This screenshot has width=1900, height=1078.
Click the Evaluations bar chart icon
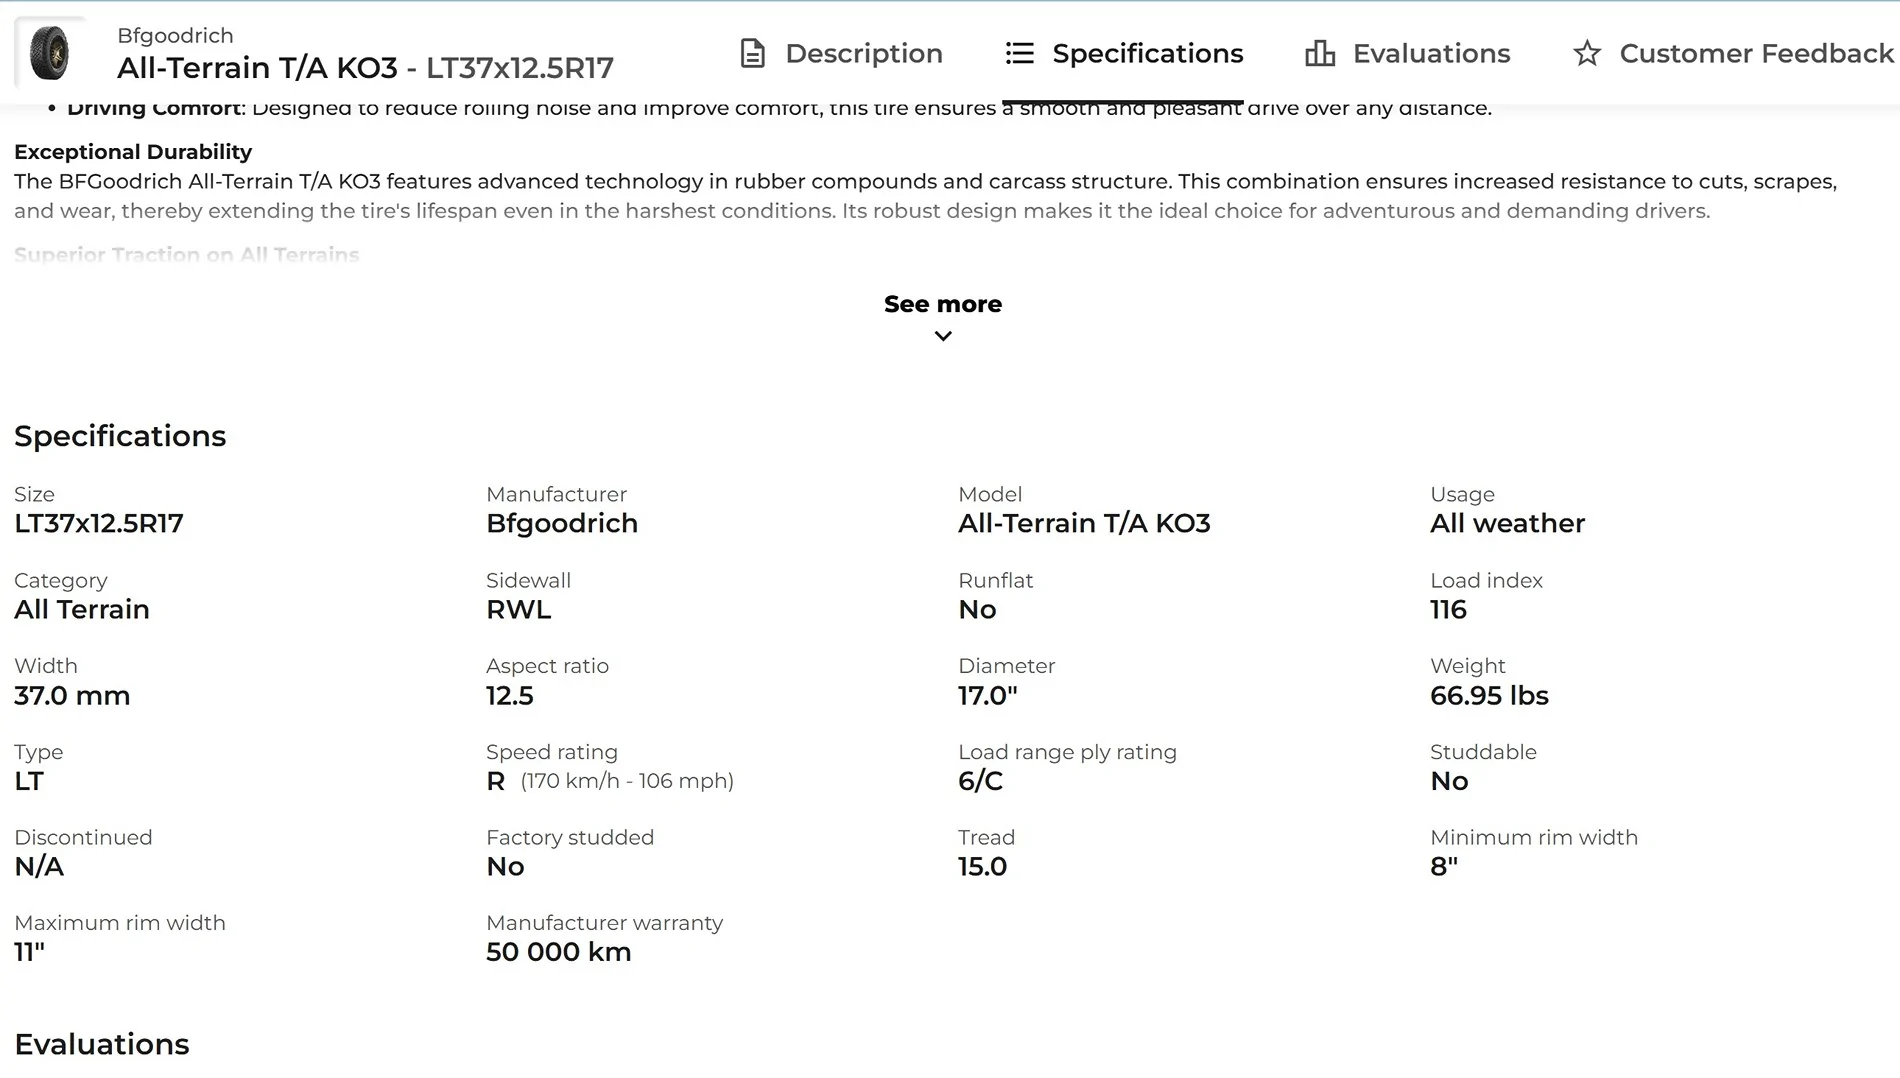click(1320, 53)
